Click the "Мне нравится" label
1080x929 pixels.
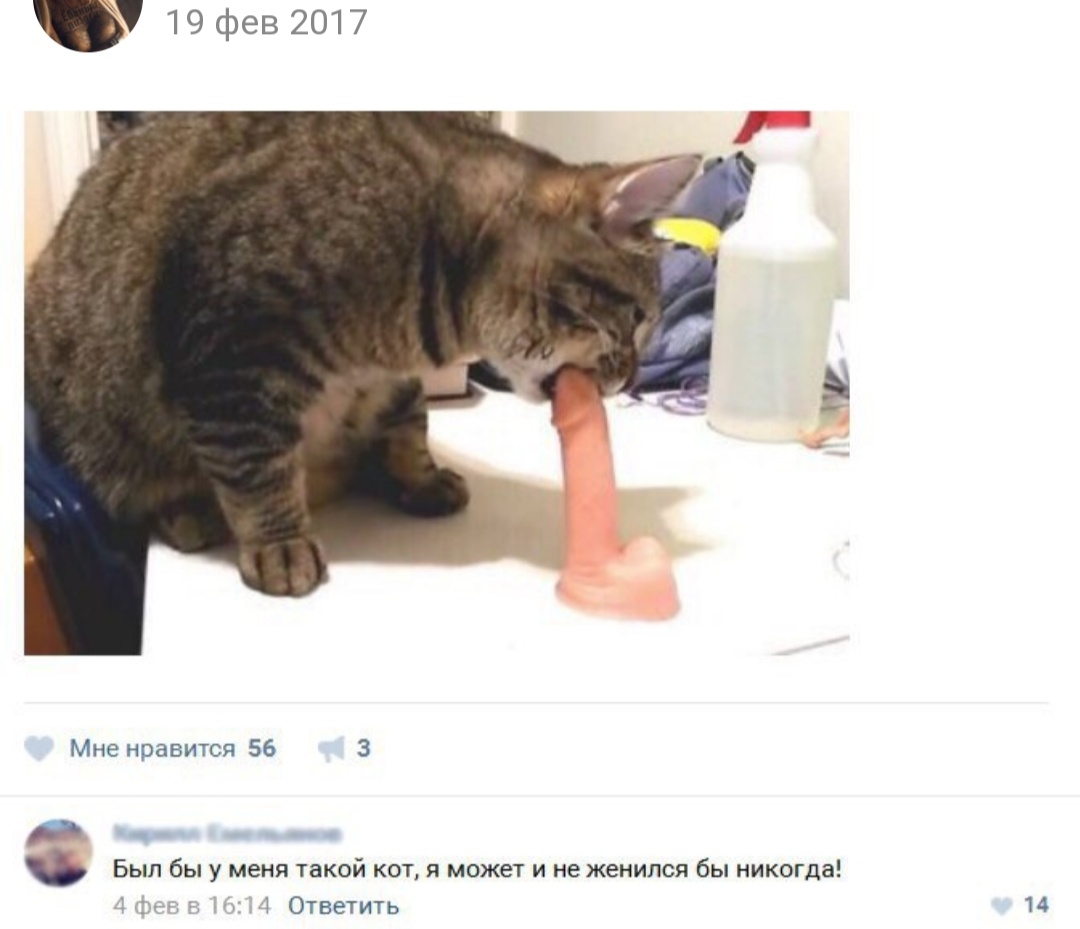152,748
